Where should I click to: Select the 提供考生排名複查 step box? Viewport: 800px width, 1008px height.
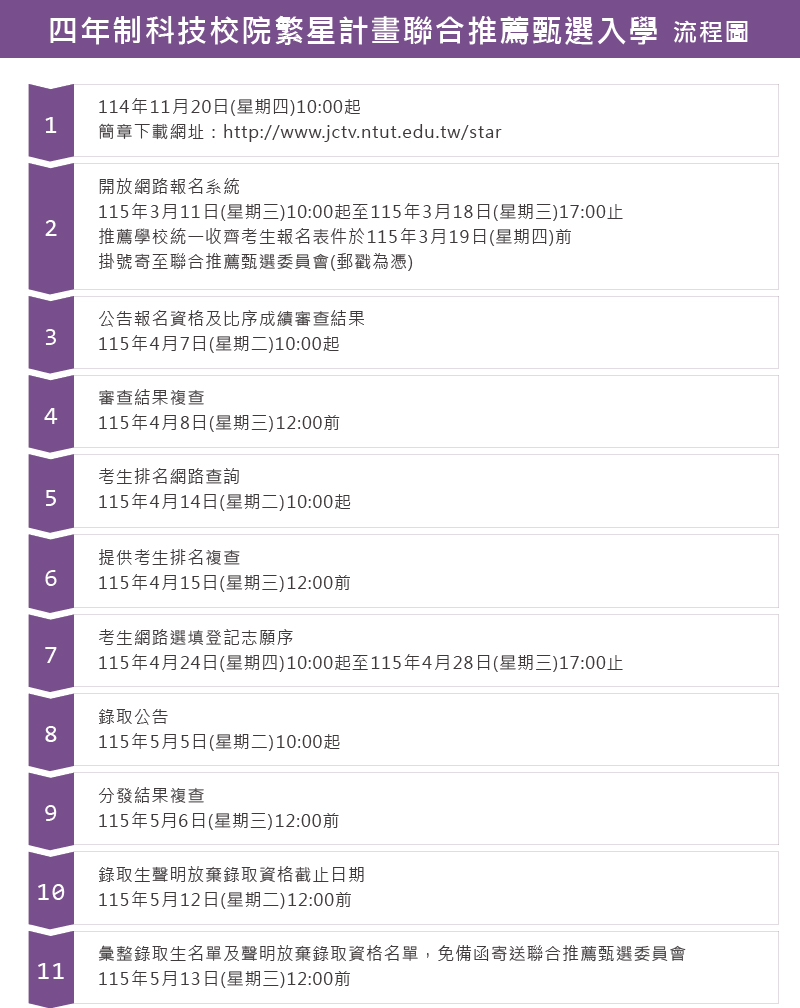426,571
